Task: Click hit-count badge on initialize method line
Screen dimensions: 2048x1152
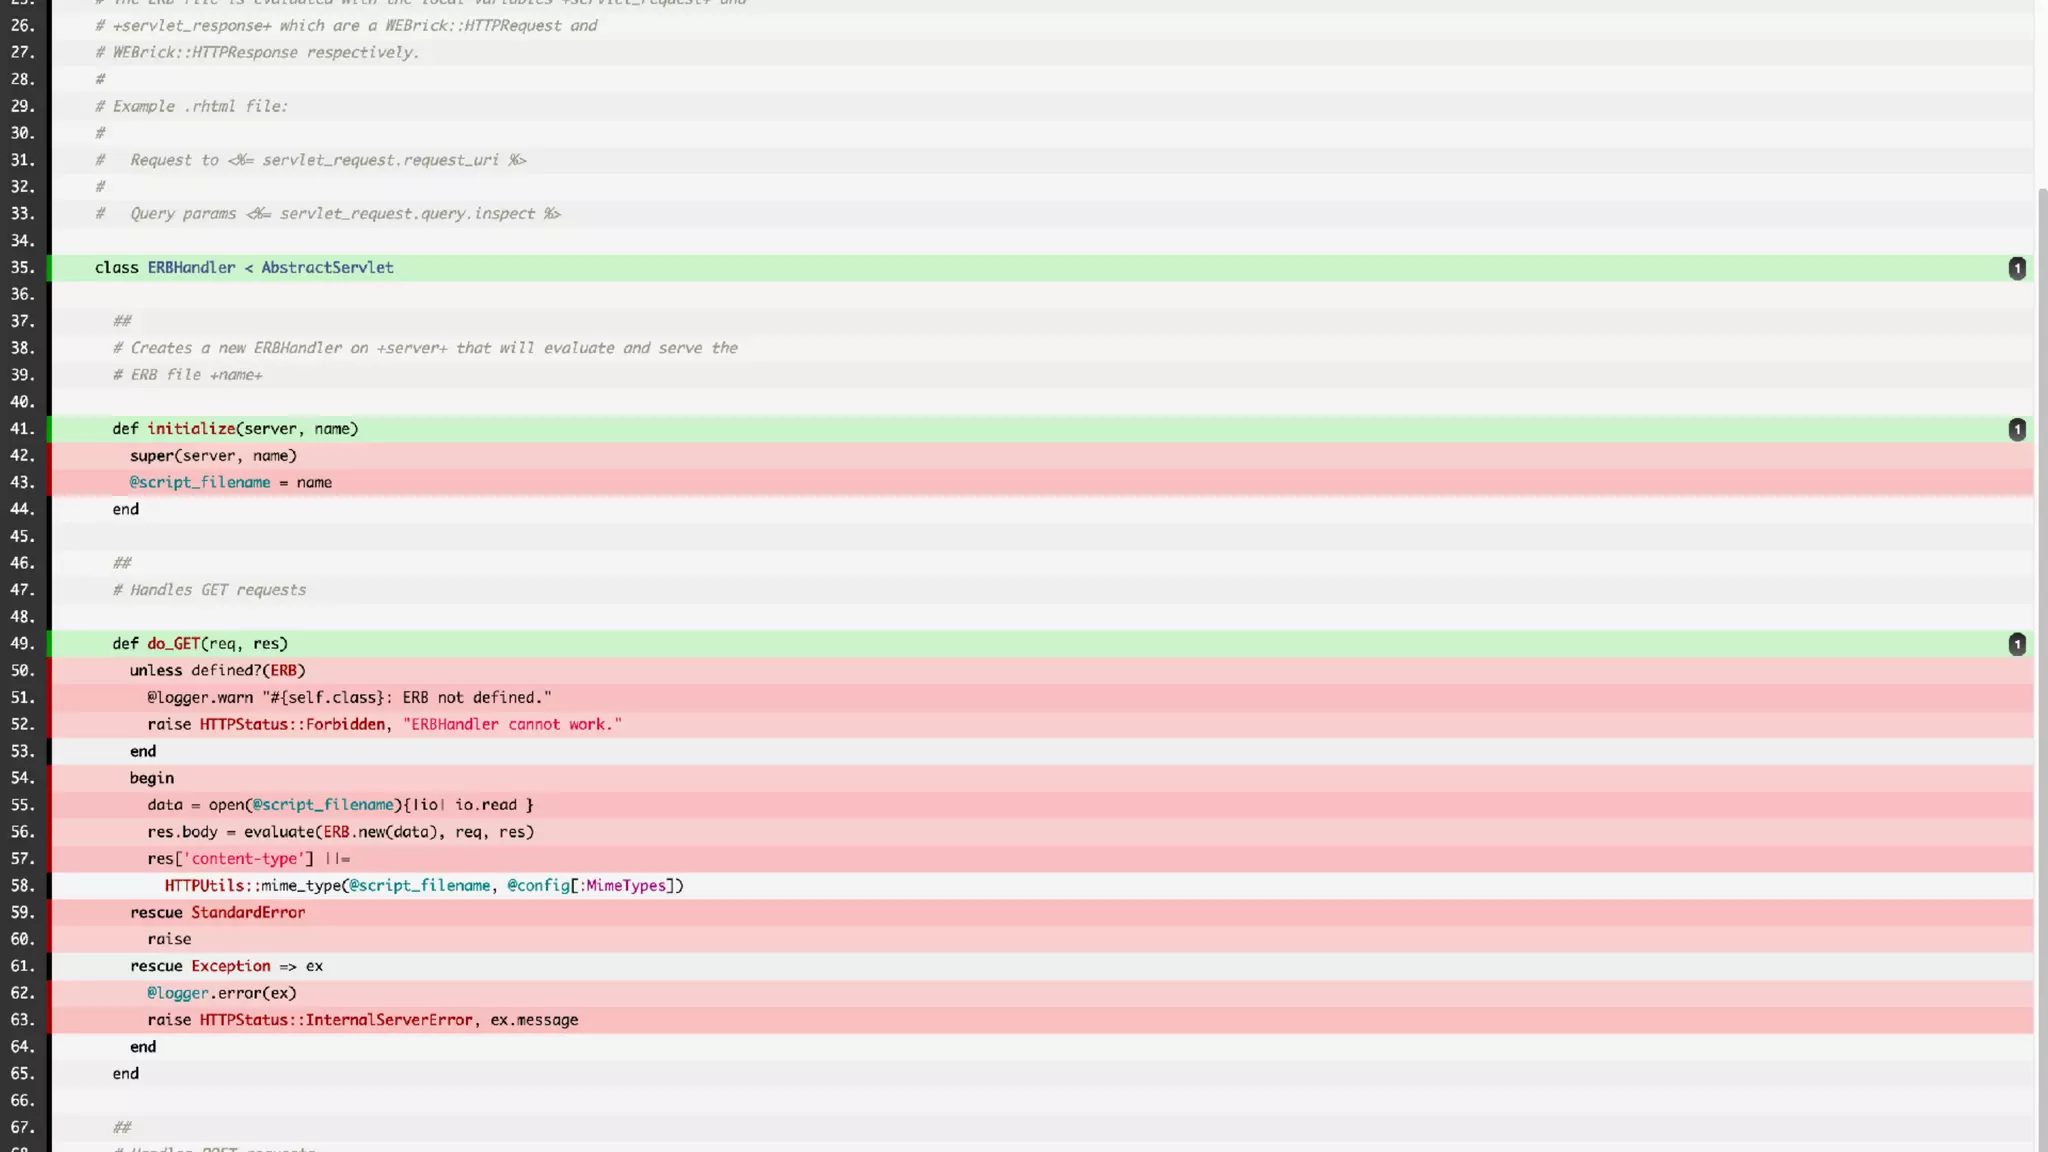Action: [2016, 429]
